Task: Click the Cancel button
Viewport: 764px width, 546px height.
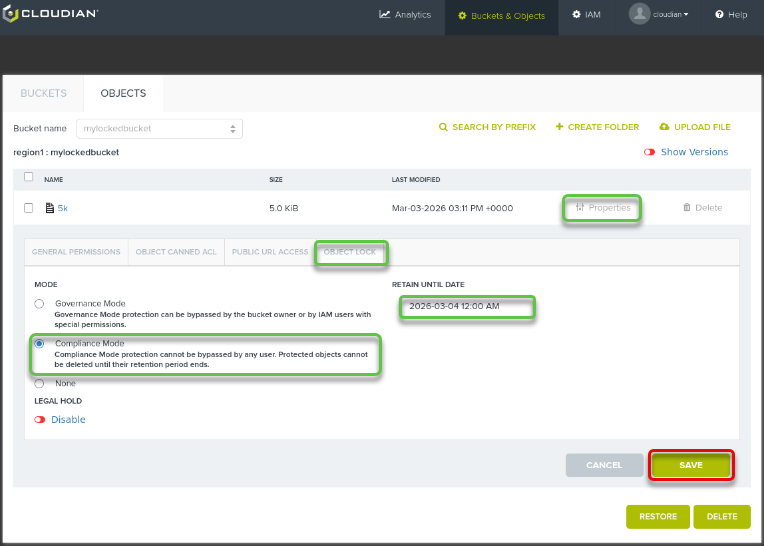Action: 604,465
